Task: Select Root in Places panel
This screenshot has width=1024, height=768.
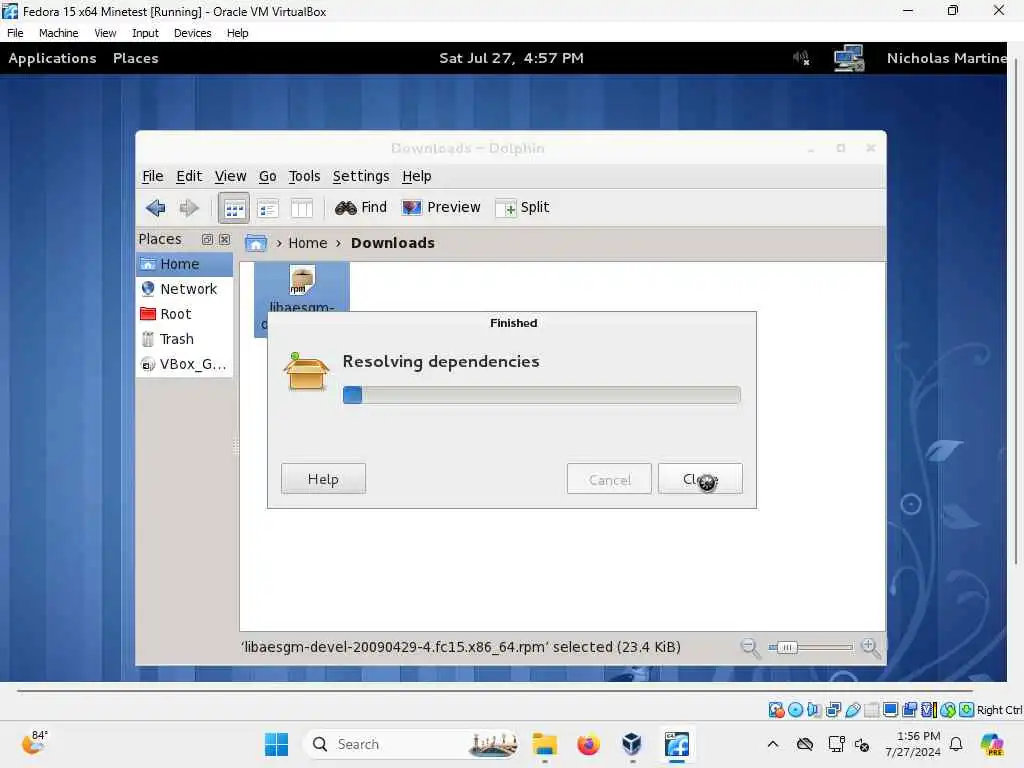Action: pyautogui.click(x=185, y=314)
